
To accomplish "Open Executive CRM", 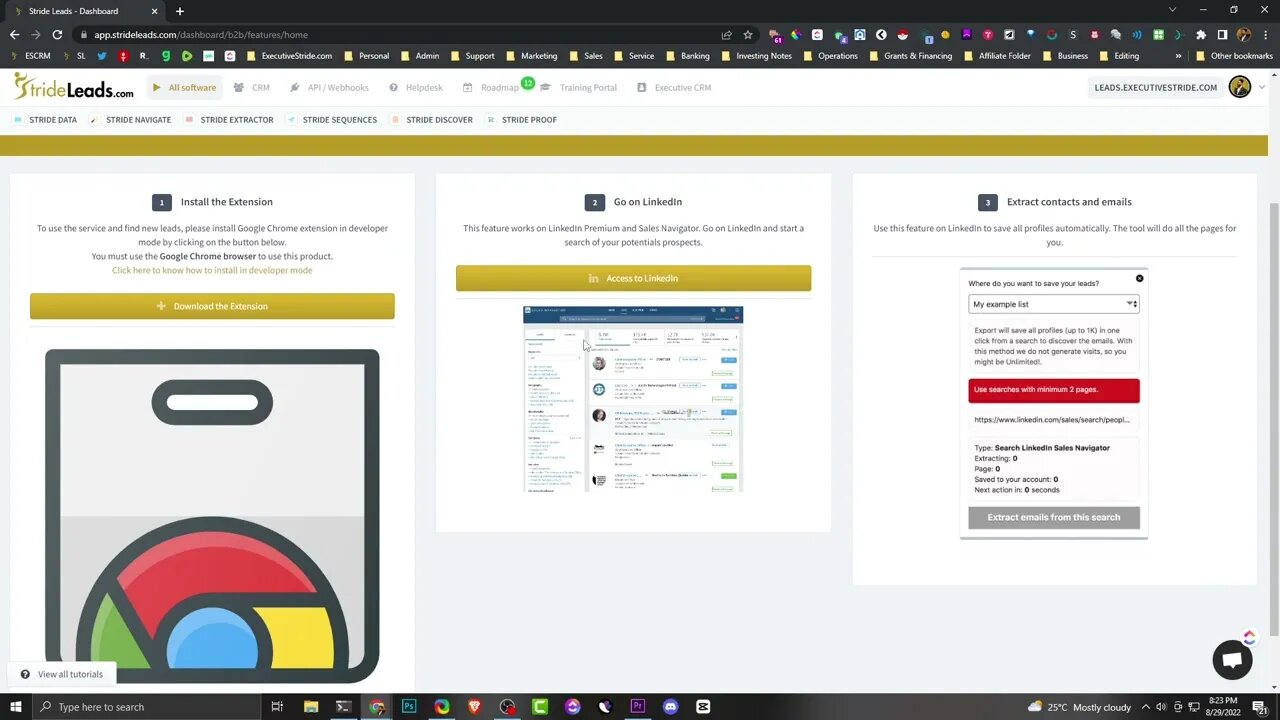I will (674, 87).
